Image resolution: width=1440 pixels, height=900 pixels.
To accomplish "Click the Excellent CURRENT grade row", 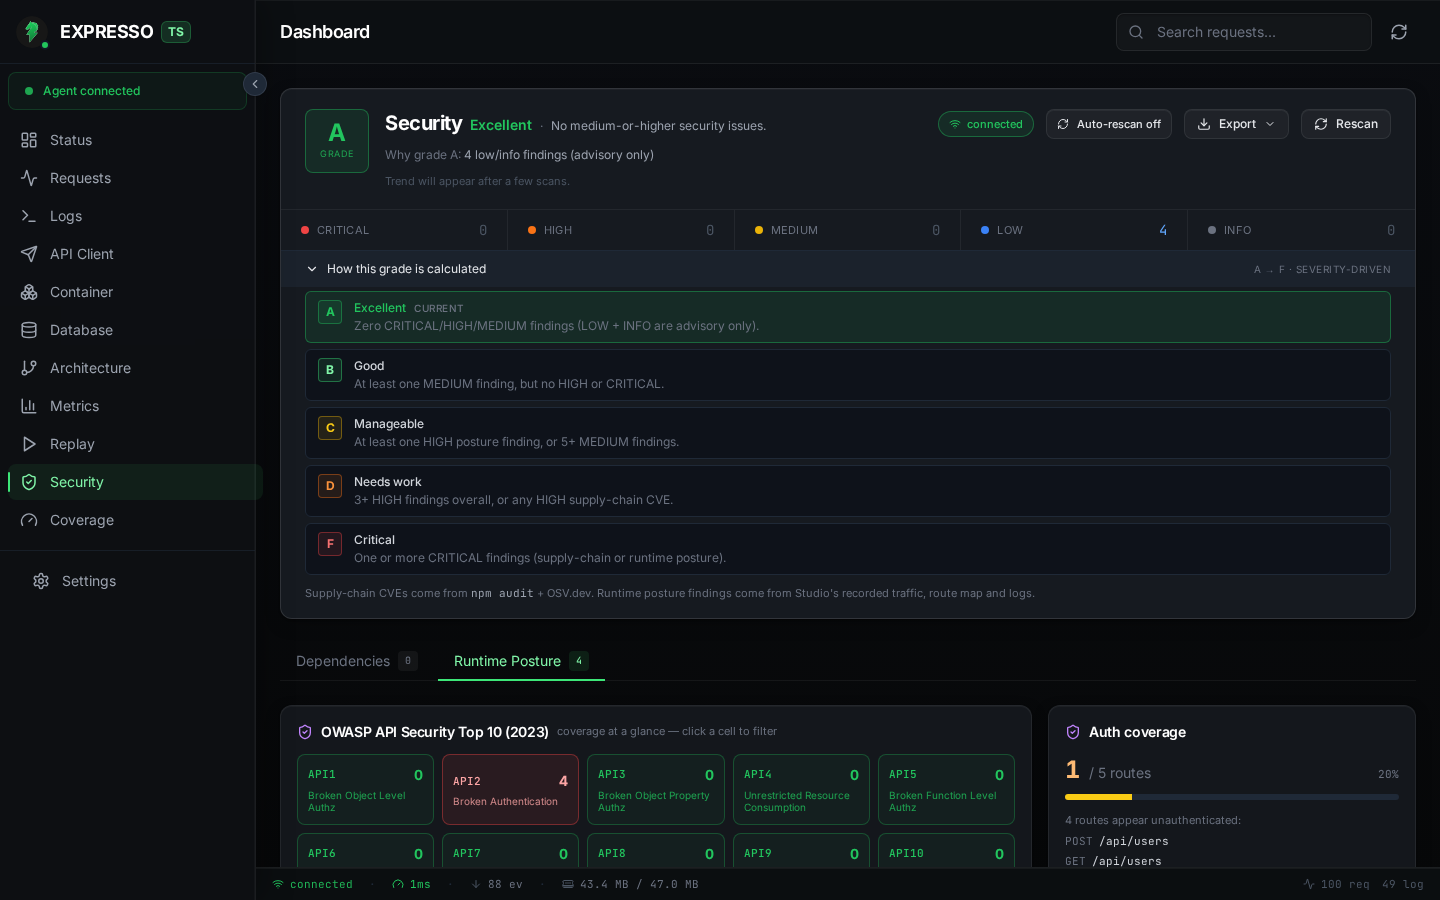I will 848,317.
